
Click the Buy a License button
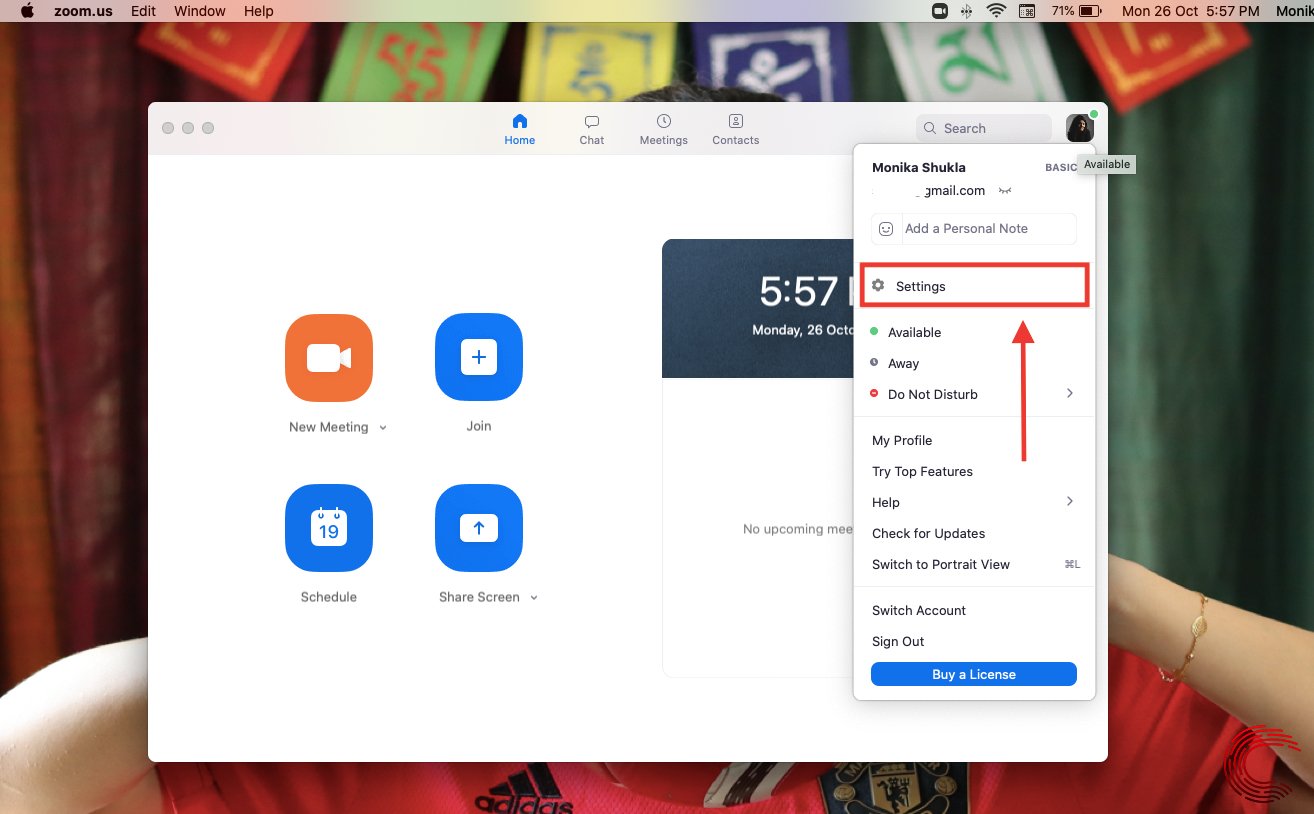coord(973,674)
